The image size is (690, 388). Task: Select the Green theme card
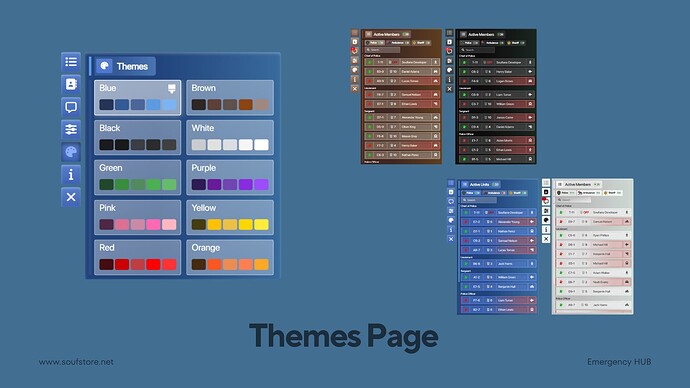coord(137,177)
